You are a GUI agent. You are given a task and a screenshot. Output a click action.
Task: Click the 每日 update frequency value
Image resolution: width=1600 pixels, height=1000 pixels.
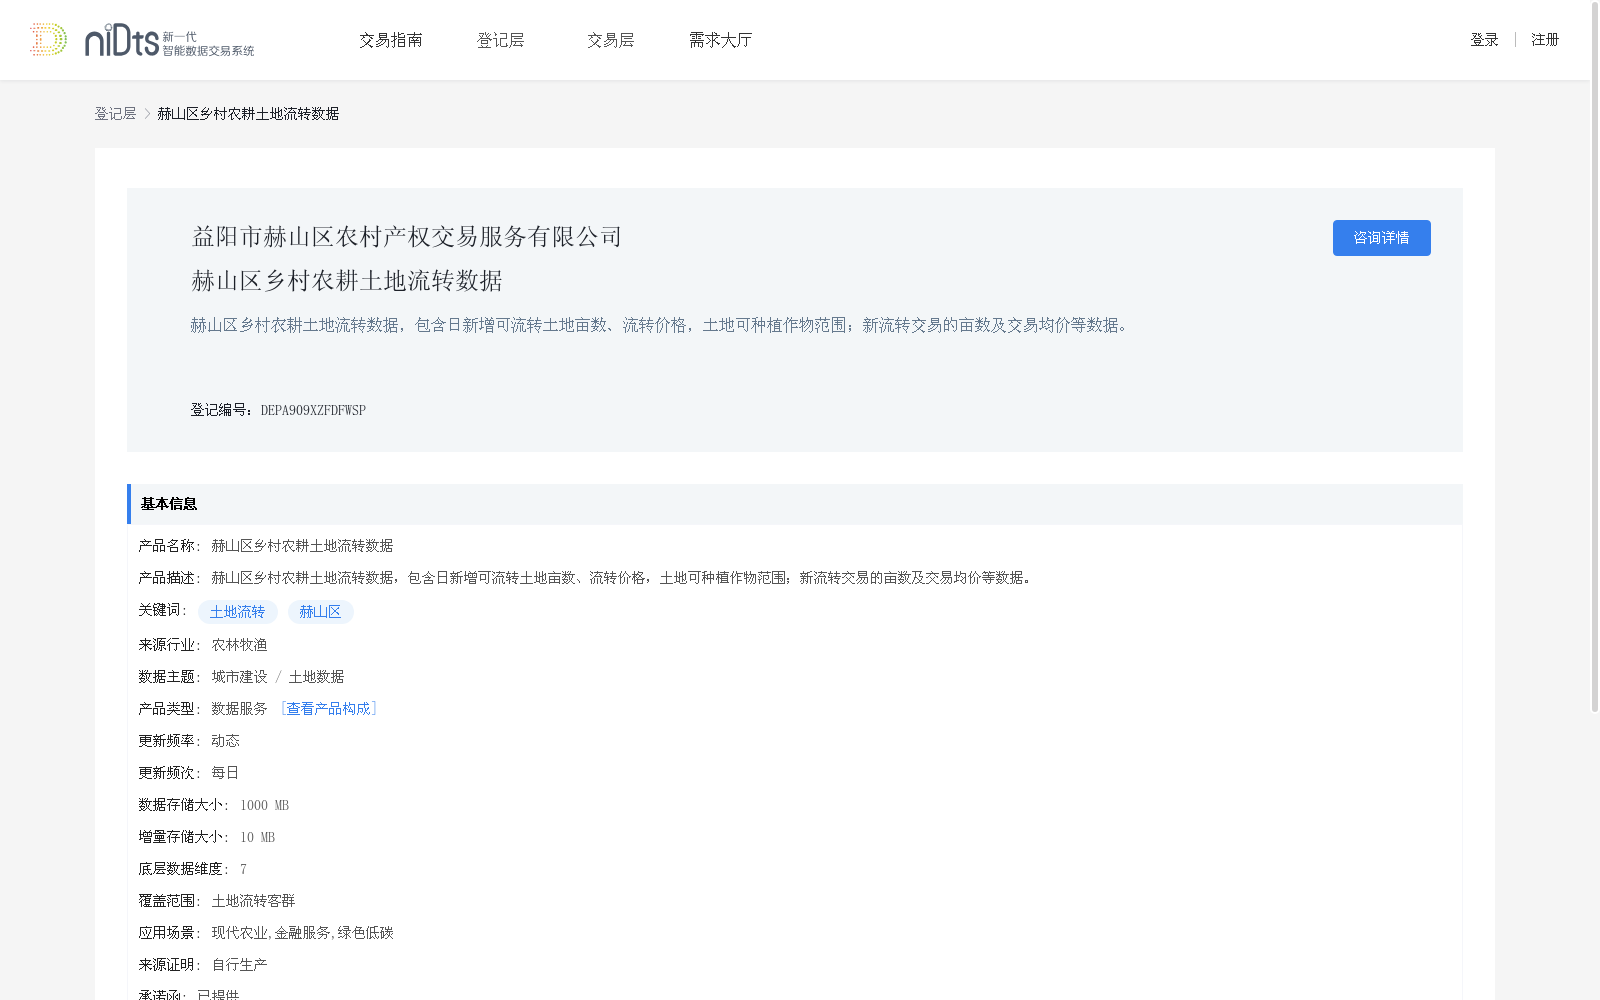pyautogui.click(x=225, y=773)
